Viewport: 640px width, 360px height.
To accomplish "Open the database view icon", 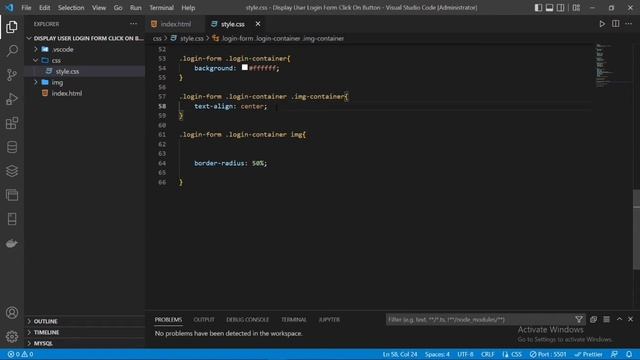I will (x=12, y=147).
